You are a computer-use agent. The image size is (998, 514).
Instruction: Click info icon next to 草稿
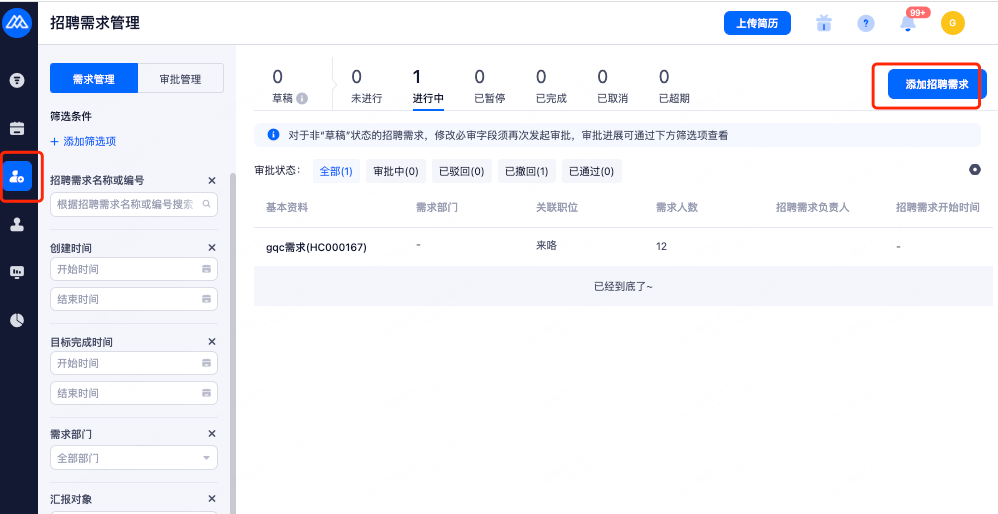(x=302, y=99)
